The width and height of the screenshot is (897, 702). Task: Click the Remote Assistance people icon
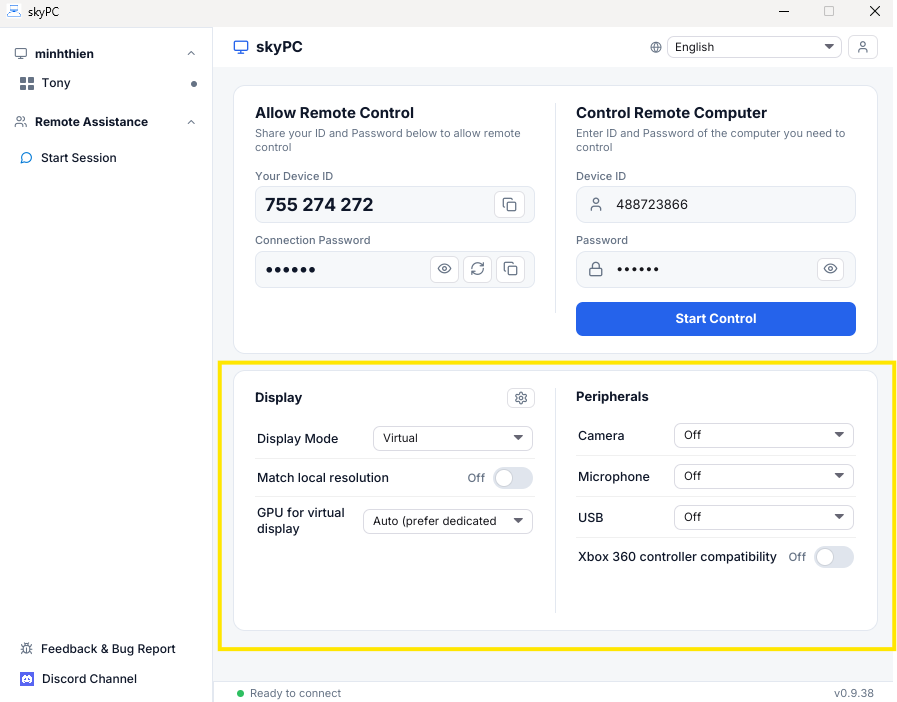21,122
